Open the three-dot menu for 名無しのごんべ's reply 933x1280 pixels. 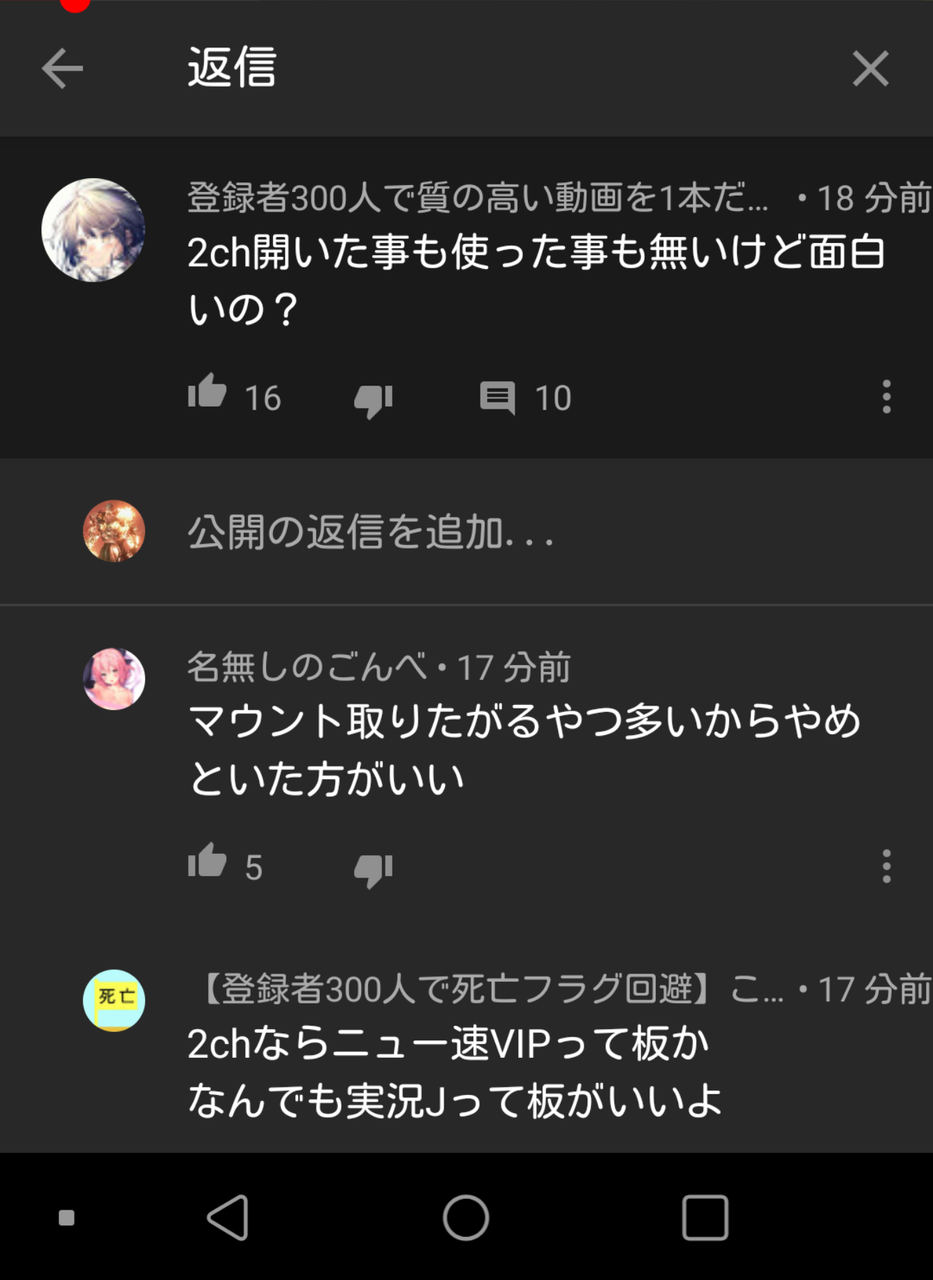886,866
